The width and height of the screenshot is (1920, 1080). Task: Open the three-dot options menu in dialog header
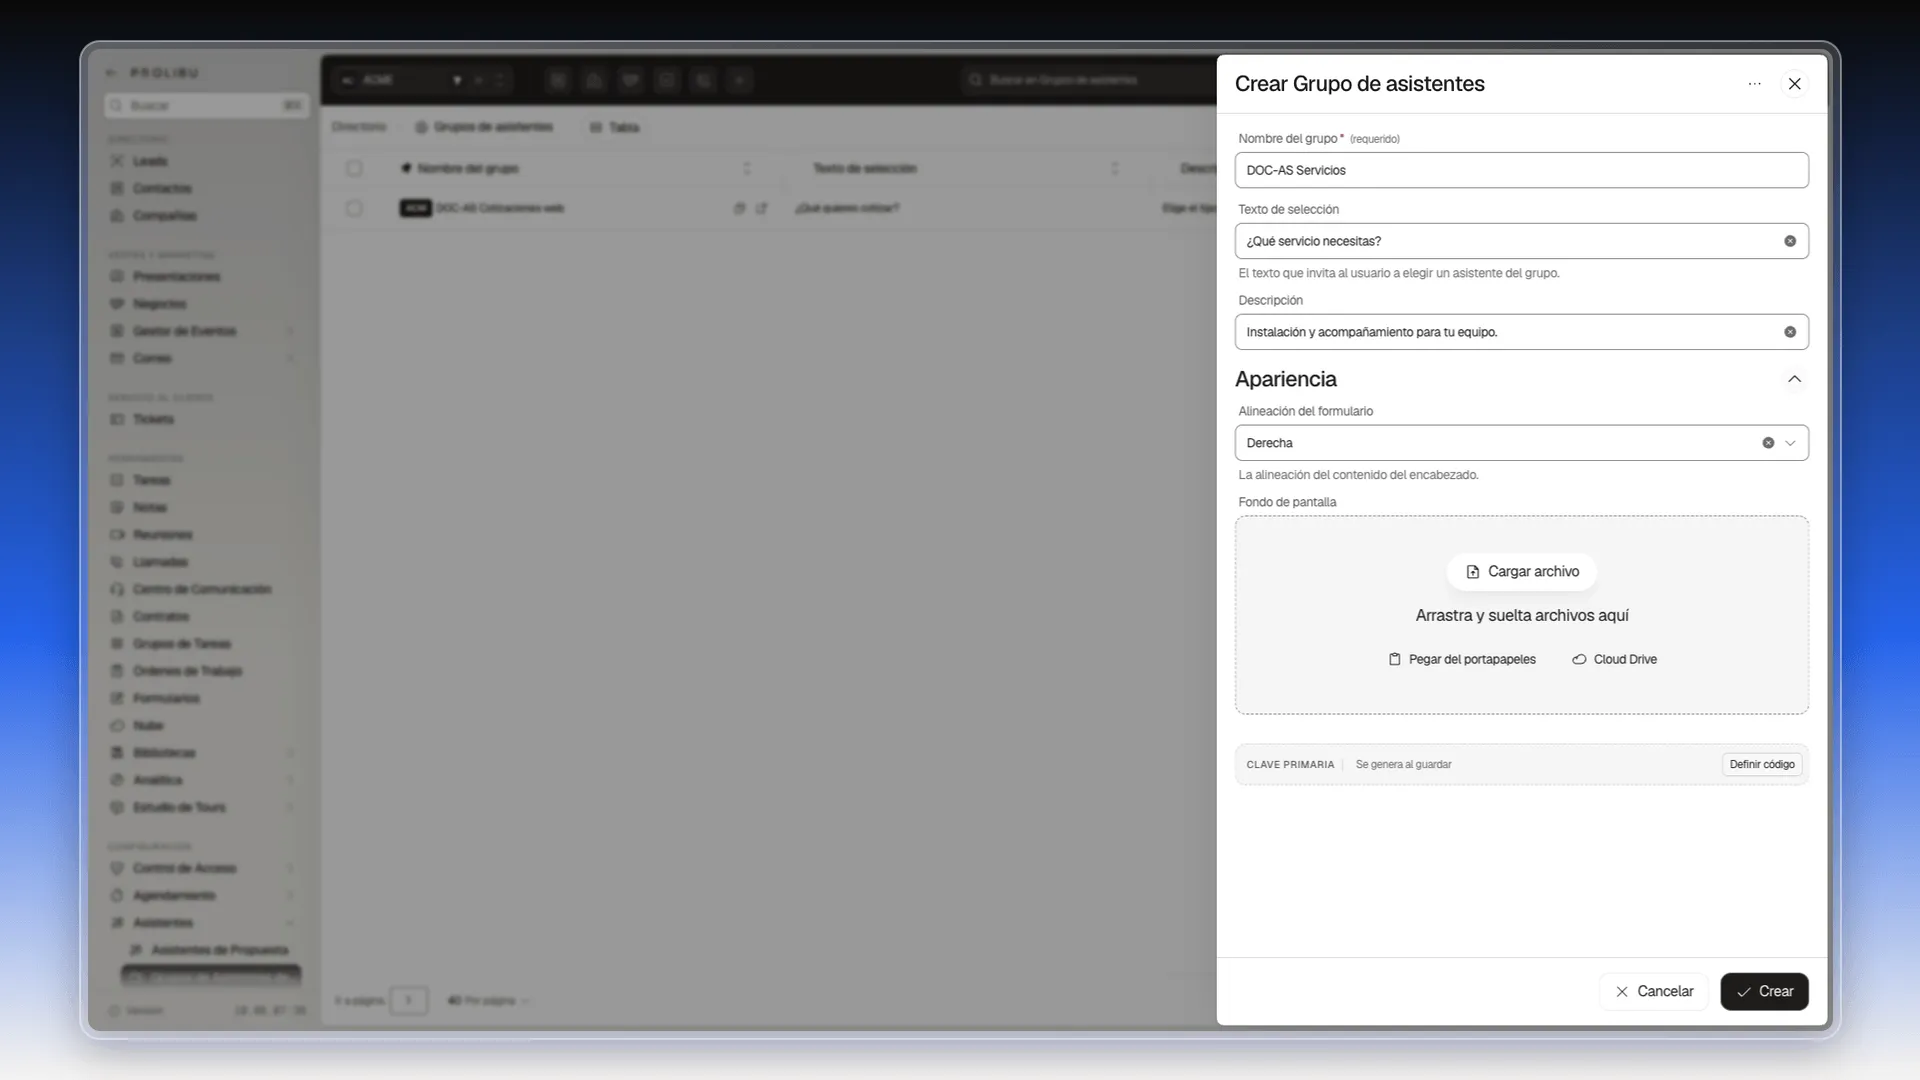click(1754, 84)
